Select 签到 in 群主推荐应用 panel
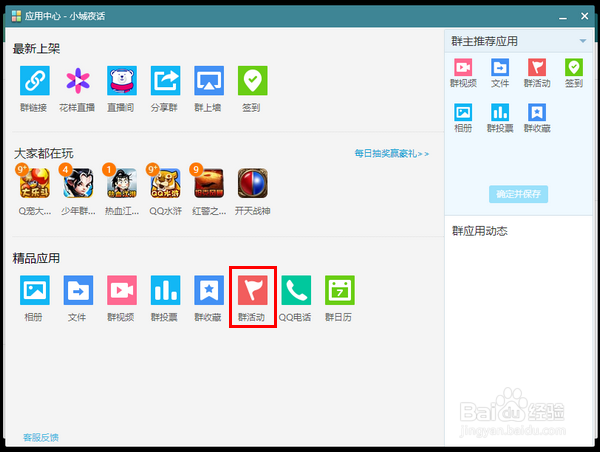 click(x=574, y=67)
